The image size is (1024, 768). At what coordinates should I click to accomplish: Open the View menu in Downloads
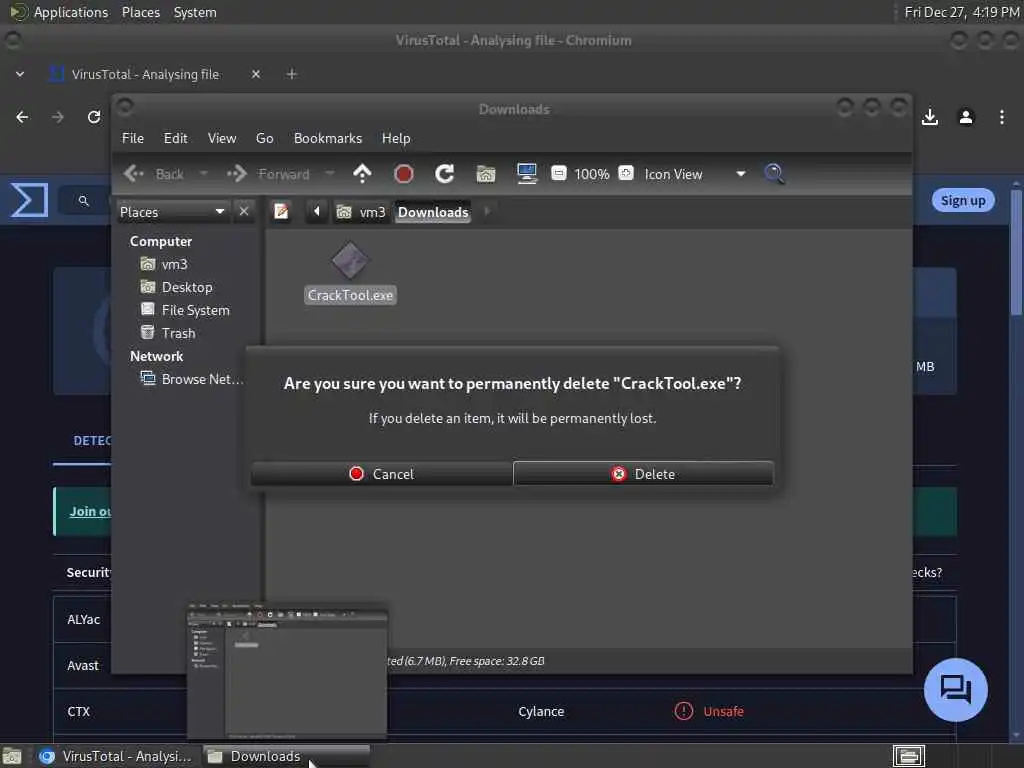[x=222, y=138]
